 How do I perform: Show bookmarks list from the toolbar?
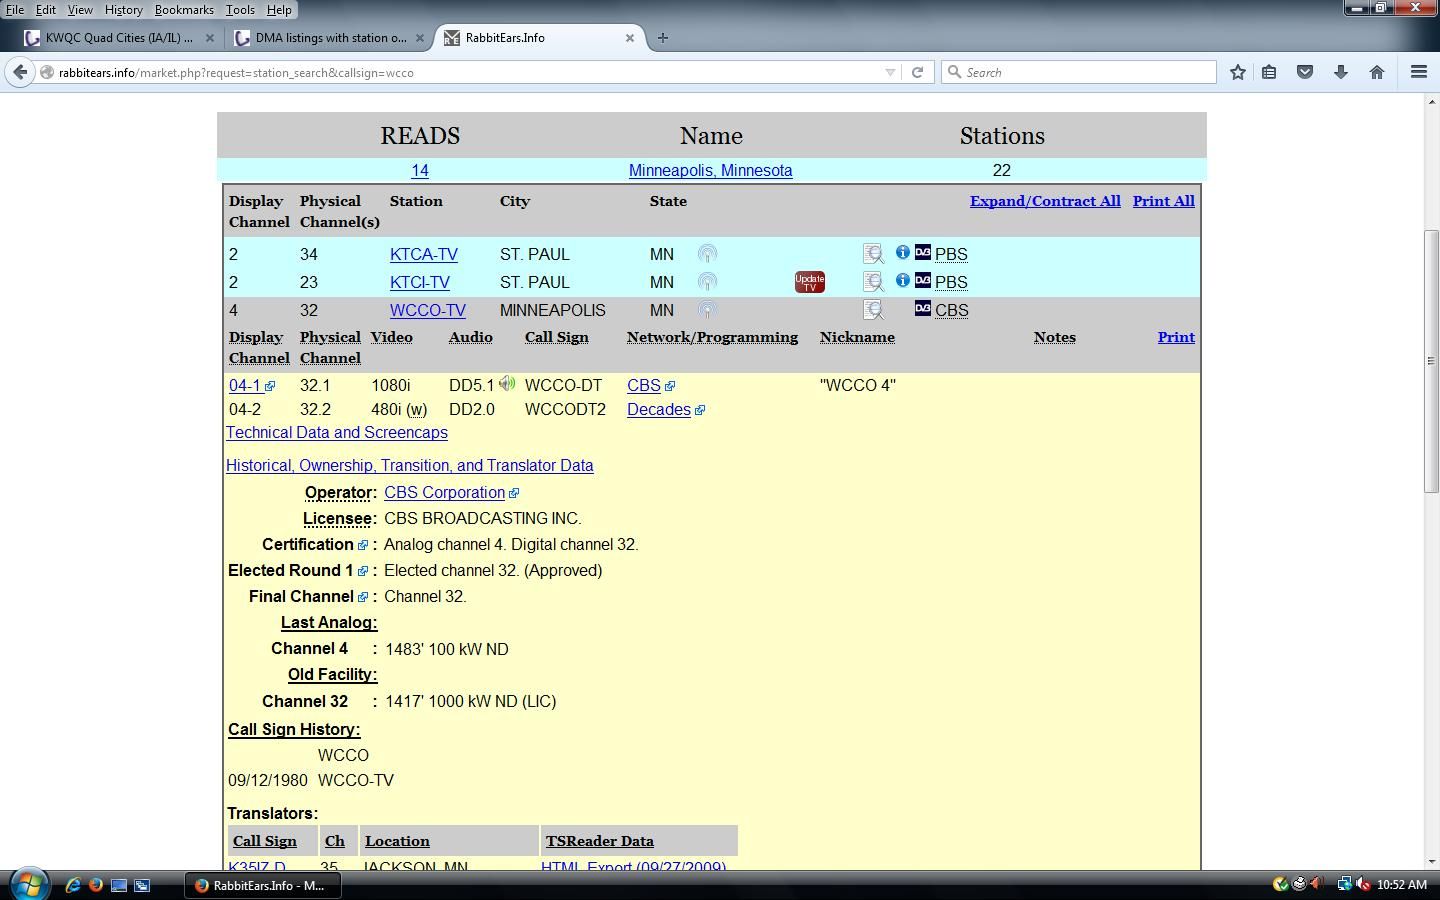coord(1269,72)
